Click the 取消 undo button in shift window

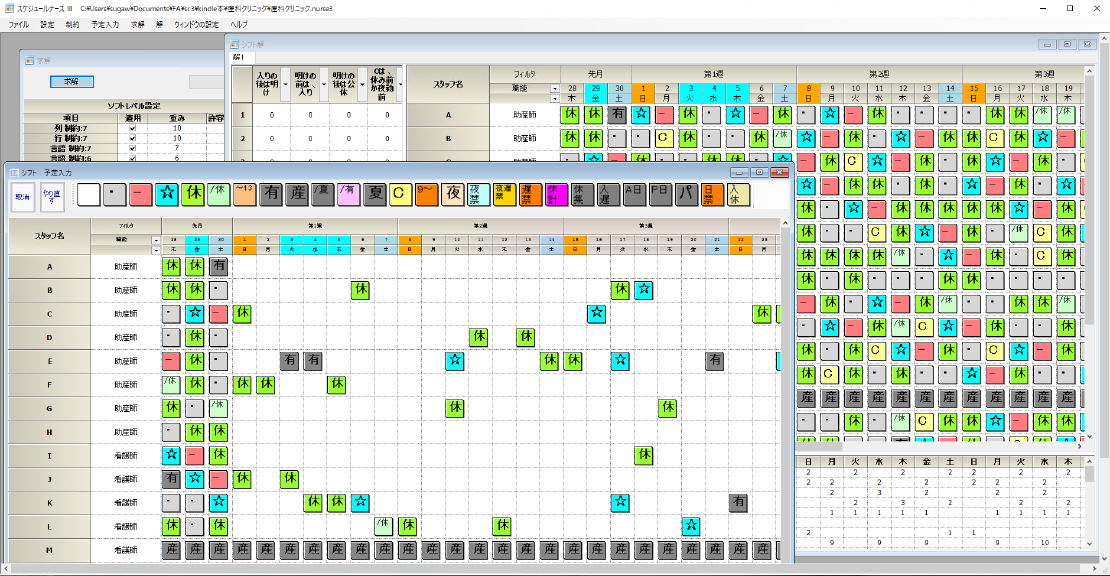pyautogui.click(x=22, y=197)
